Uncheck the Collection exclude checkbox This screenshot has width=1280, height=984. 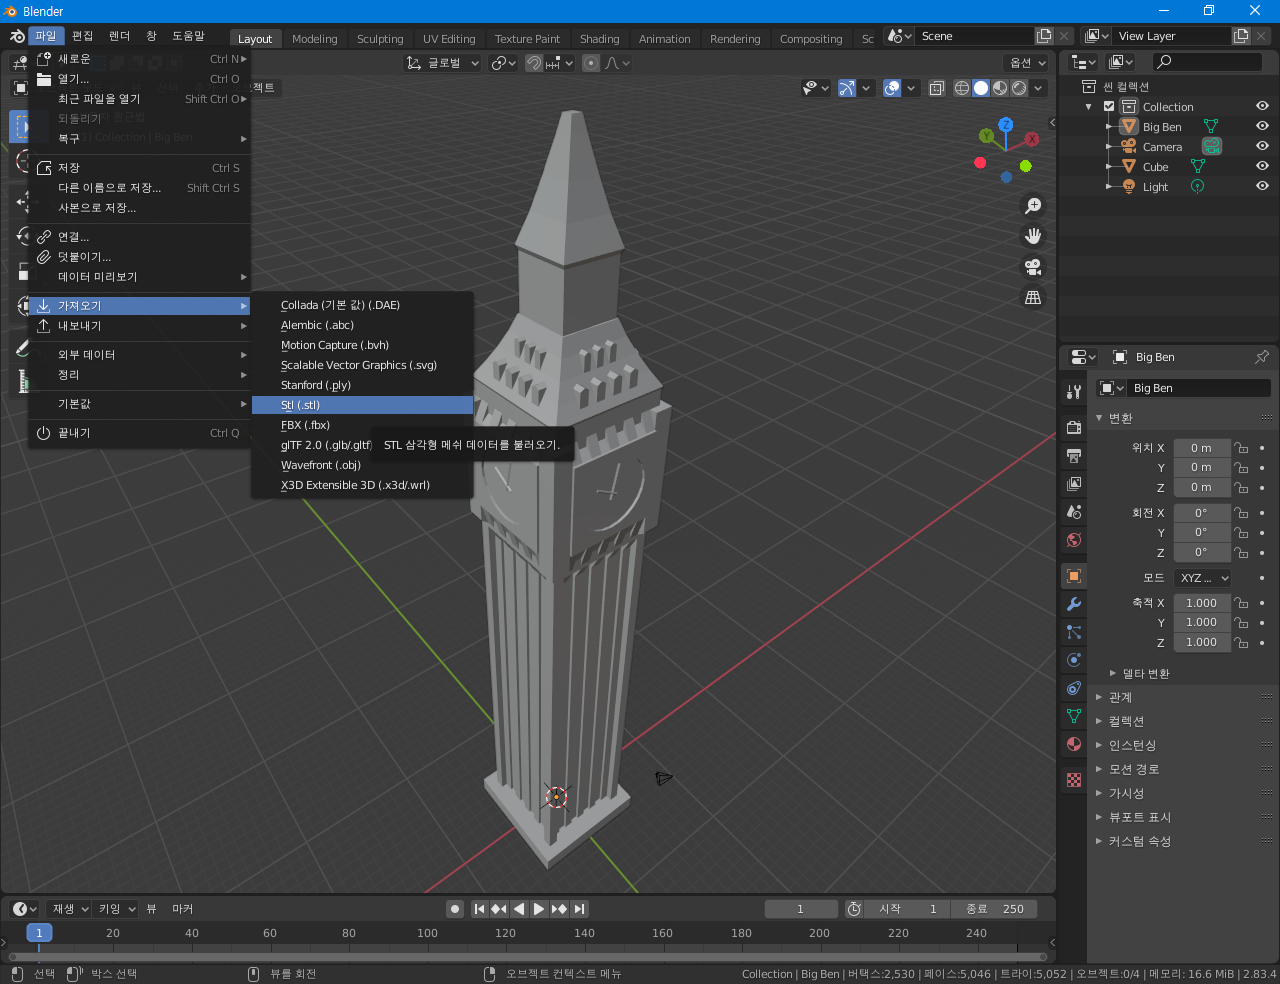1109,106
